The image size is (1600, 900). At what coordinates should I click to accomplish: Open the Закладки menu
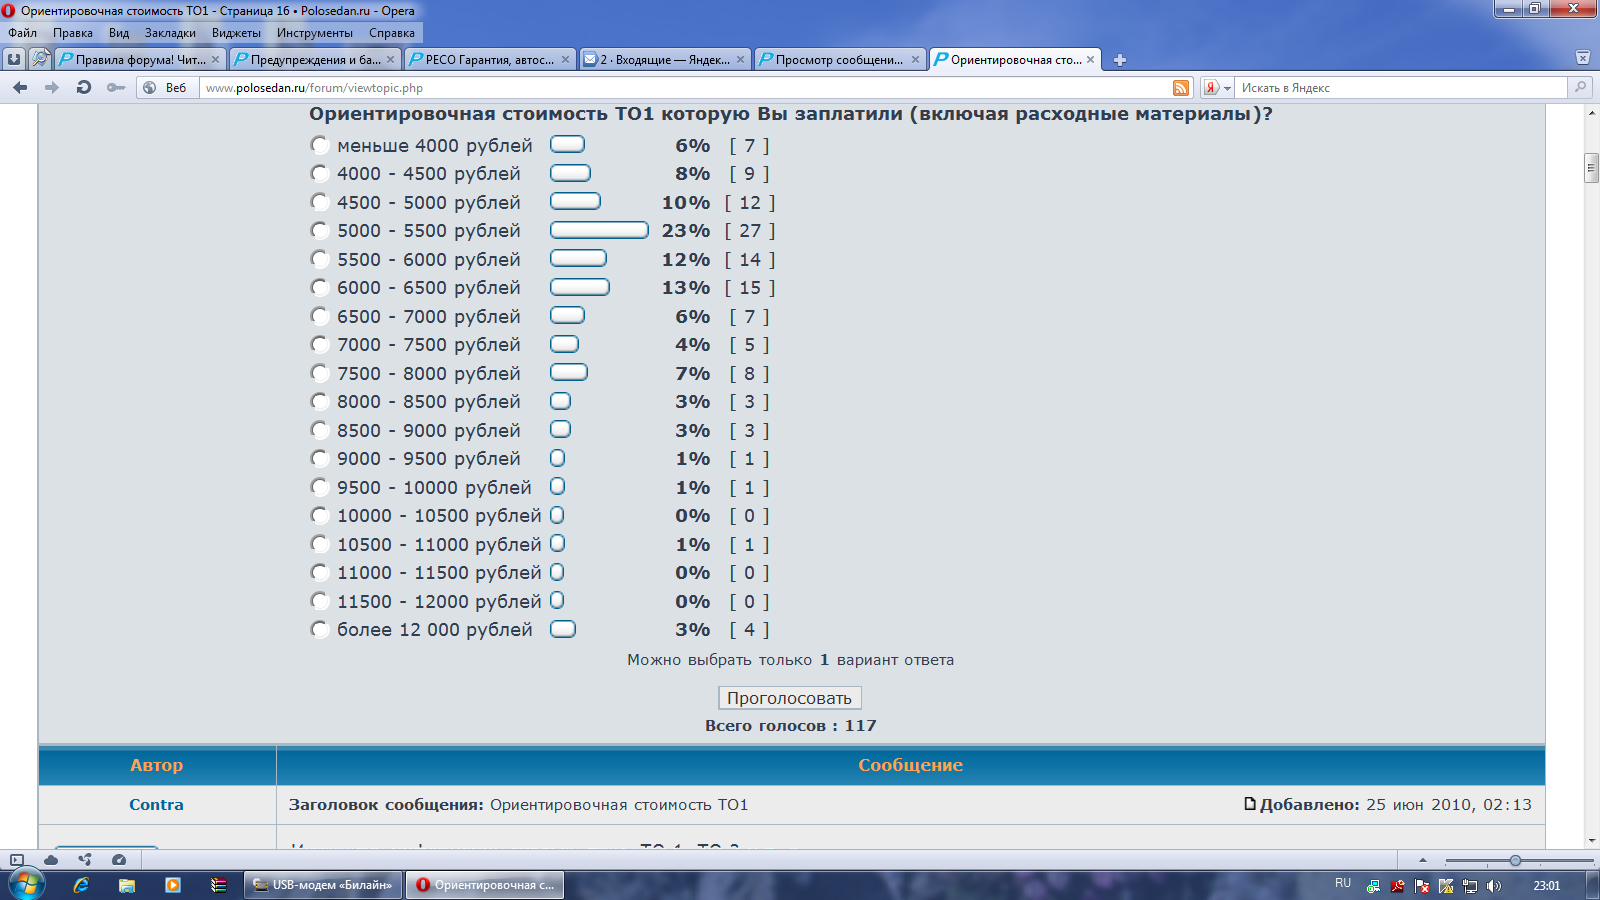(170, 33)
